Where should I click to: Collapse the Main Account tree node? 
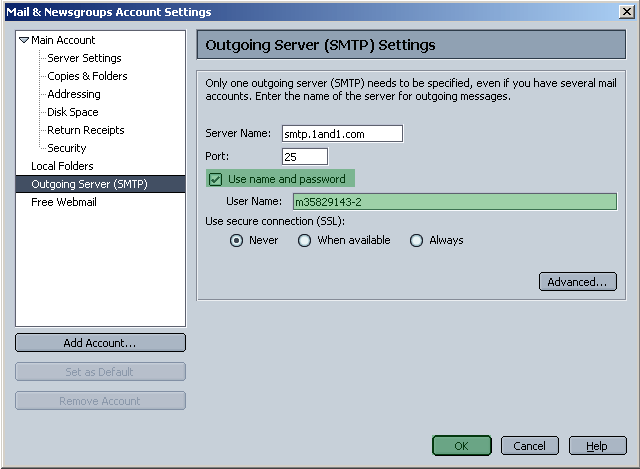(x=24, y=40)
